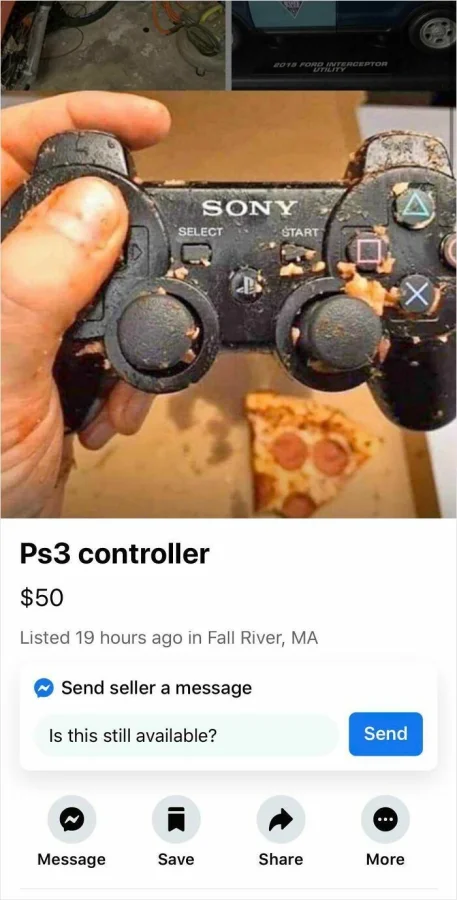Click the 'Ps3 controller' listing title
Screen dimensions: 457x900
tap(115, 554)
